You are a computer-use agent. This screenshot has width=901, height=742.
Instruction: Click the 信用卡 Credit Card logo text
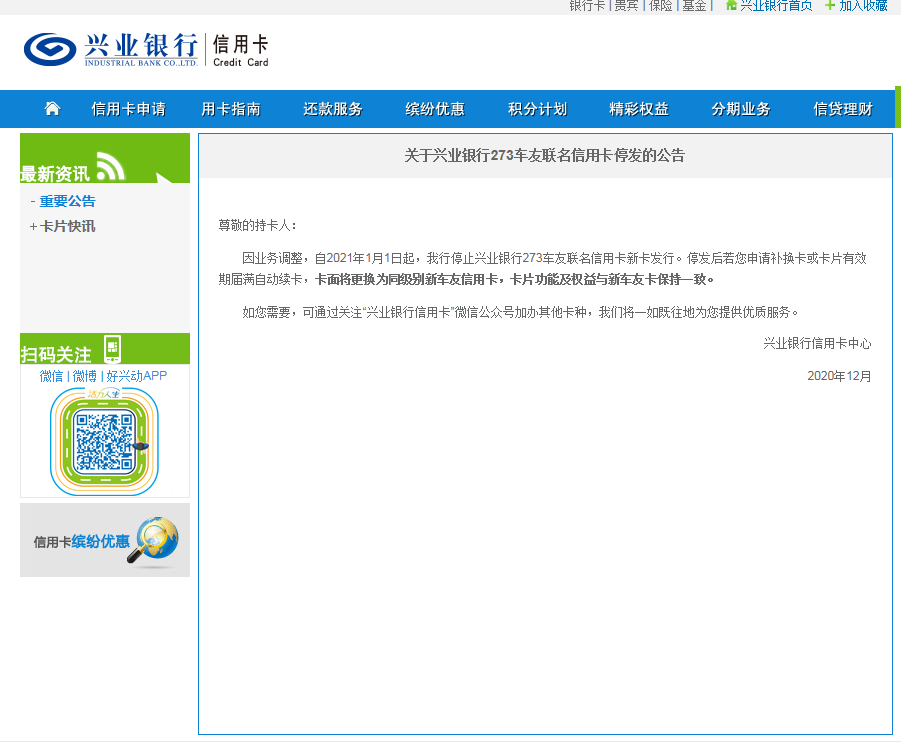pyautogui.click(x=240, y=51)
